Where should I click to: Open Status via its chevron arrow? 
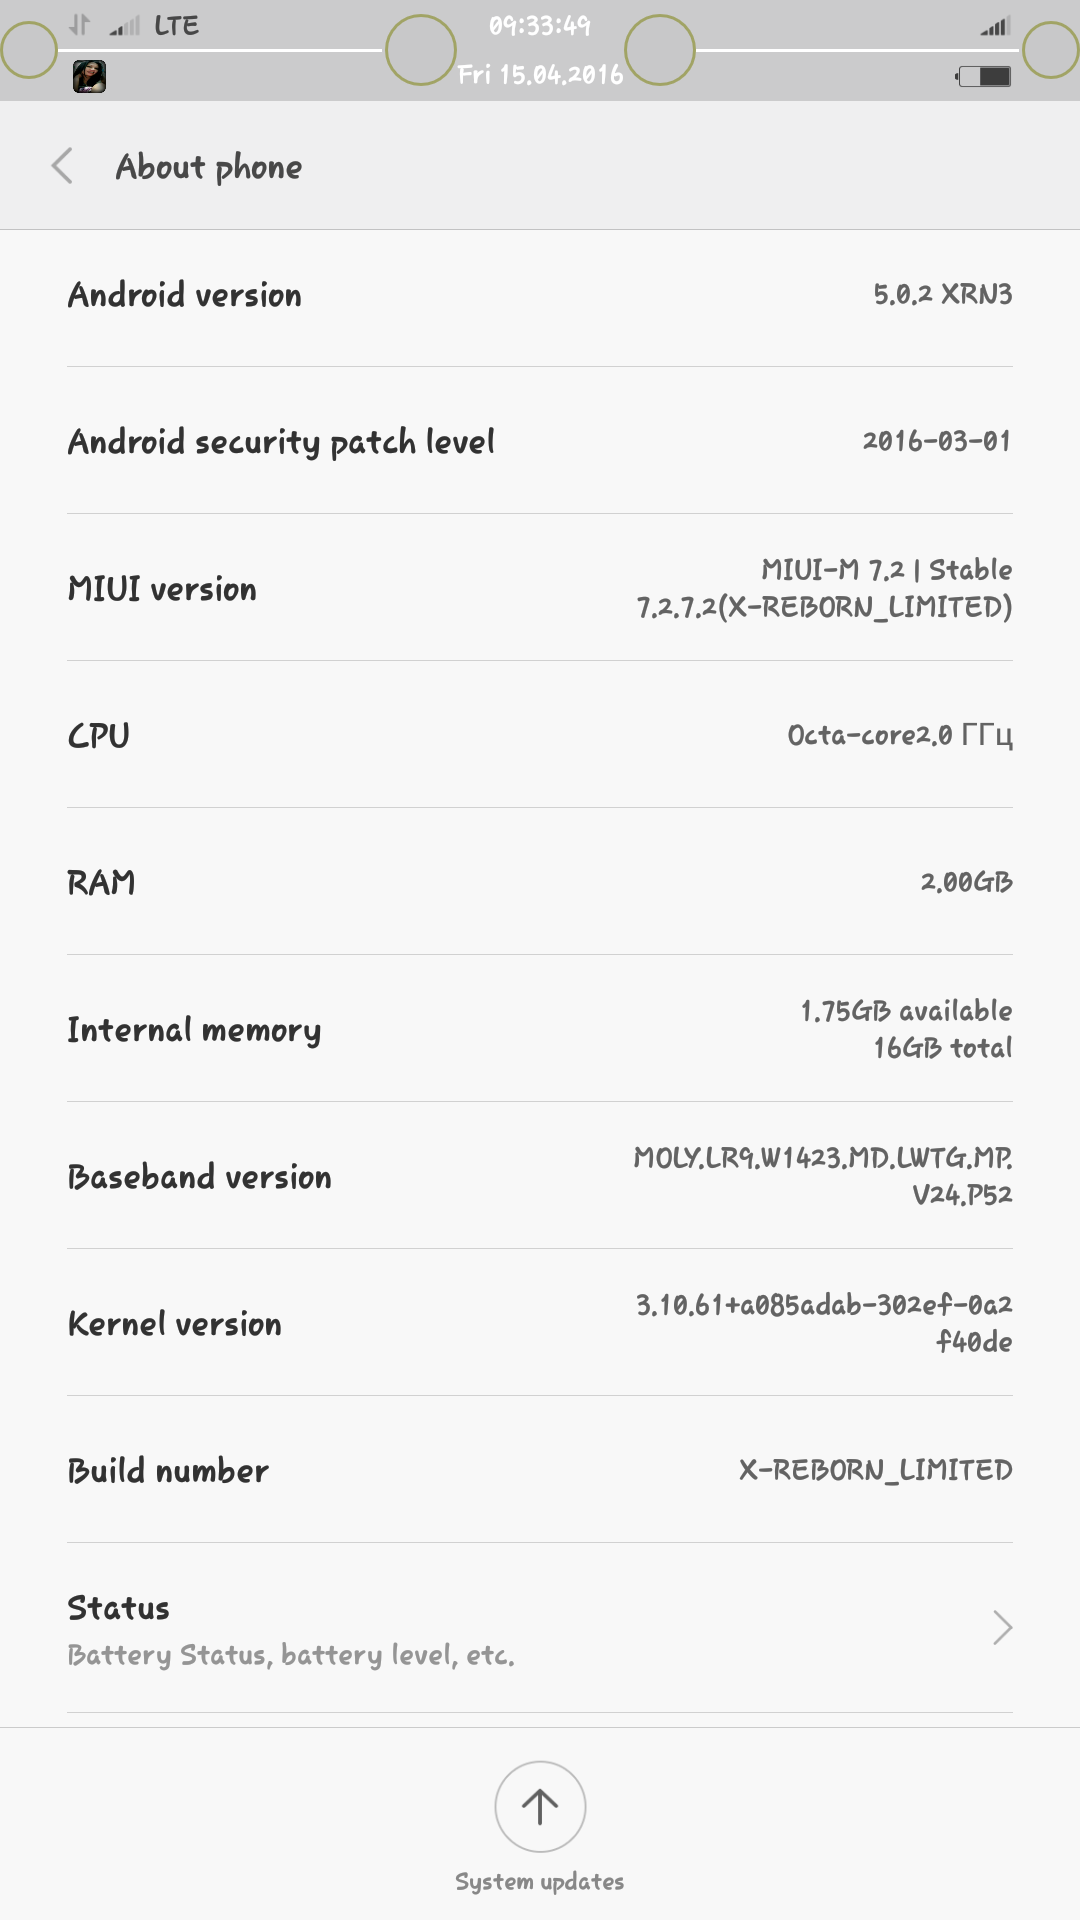1002,1628
